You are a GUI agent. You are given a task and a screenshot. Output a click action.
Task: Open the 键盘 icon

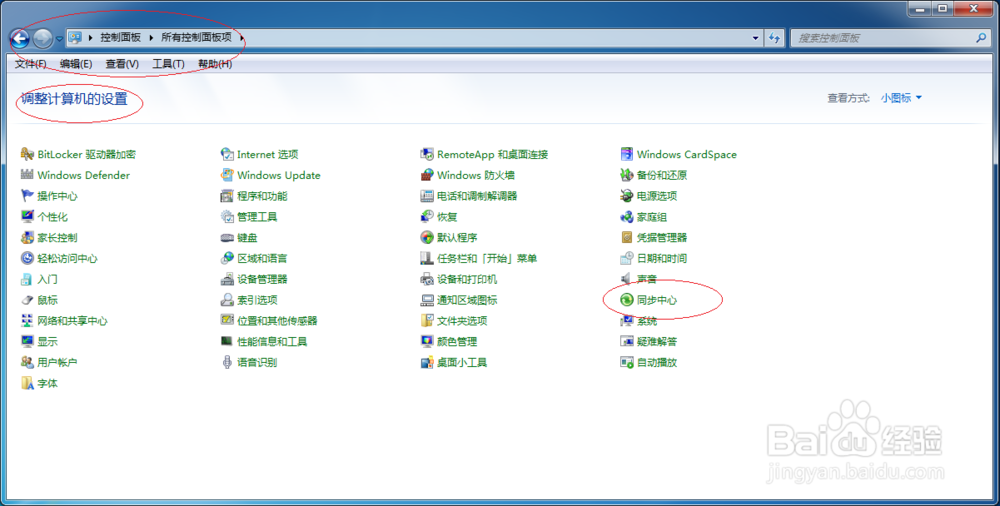[x=227, y=237]
